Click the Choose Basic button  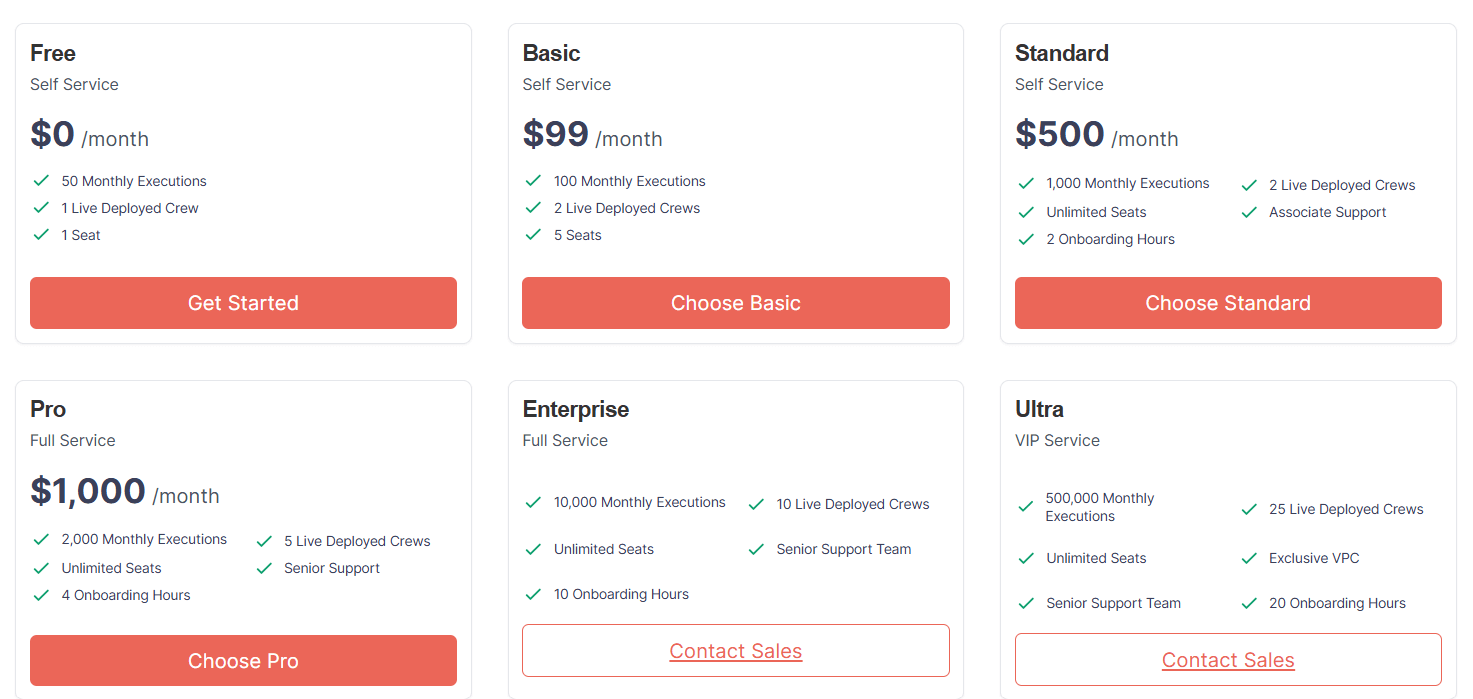[736, 303]
